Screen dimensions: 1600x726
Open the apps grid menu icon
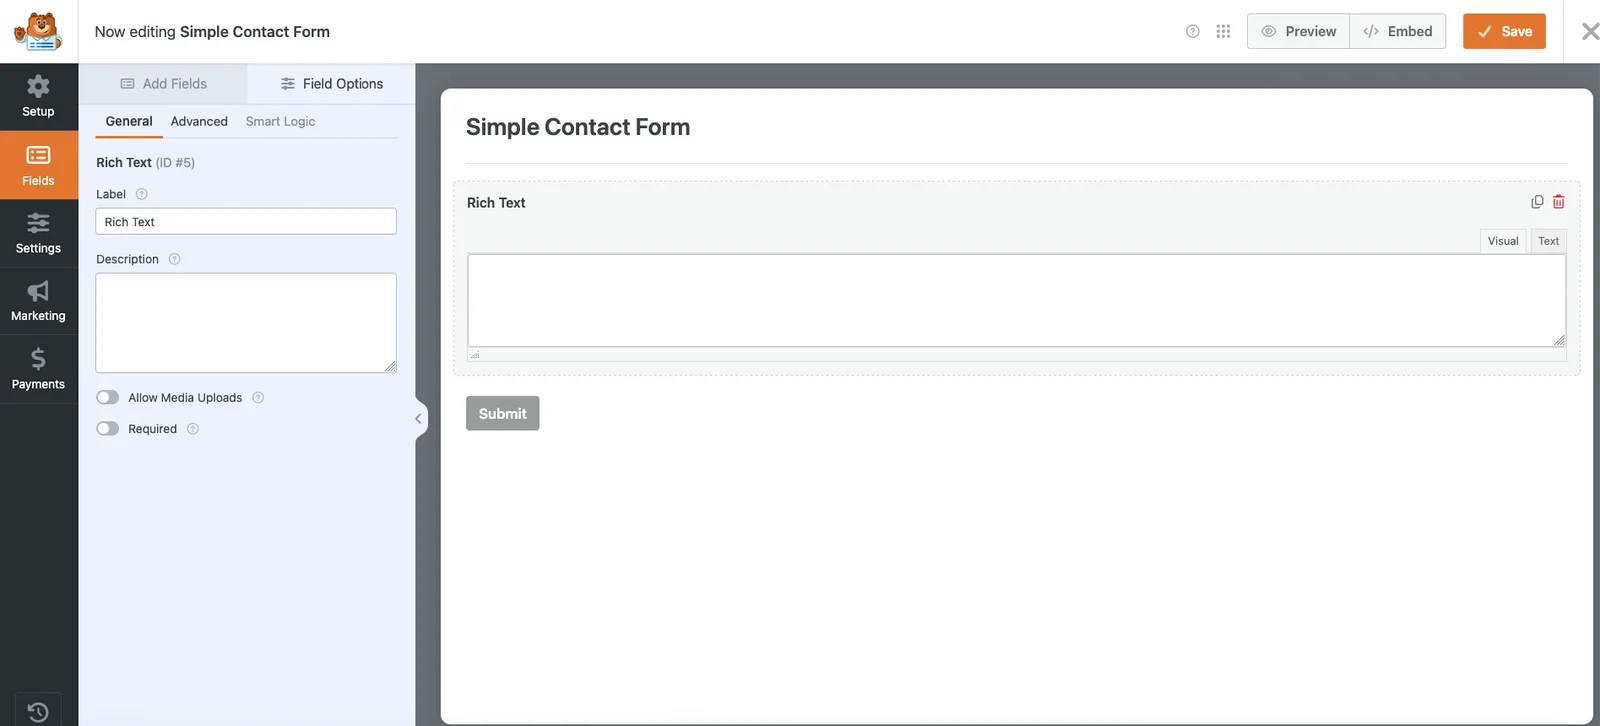tap(1223, 31)
